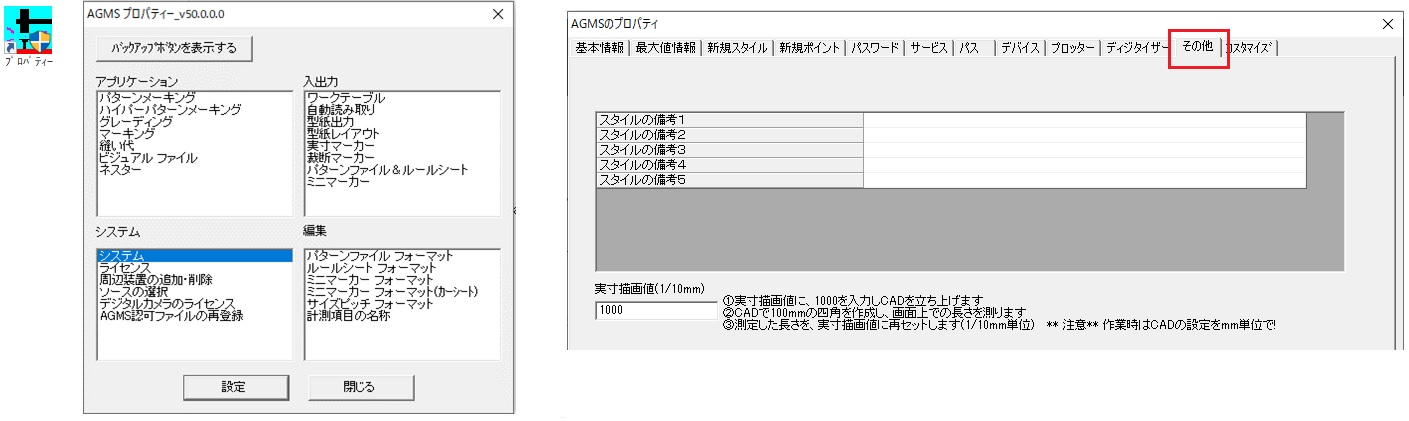
Task: Go to the パス tab
Action: (973, 47)
